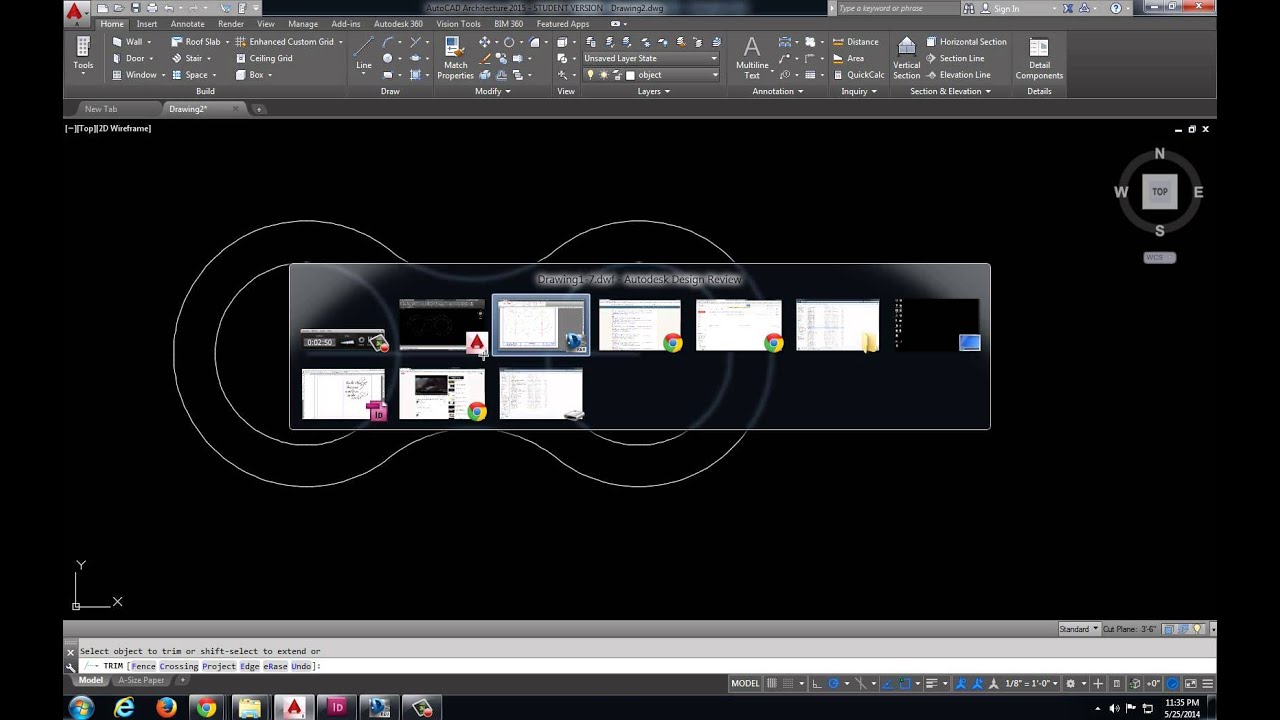Select the Autodesk Design Review window thumbnail

(x=541, y=324)
